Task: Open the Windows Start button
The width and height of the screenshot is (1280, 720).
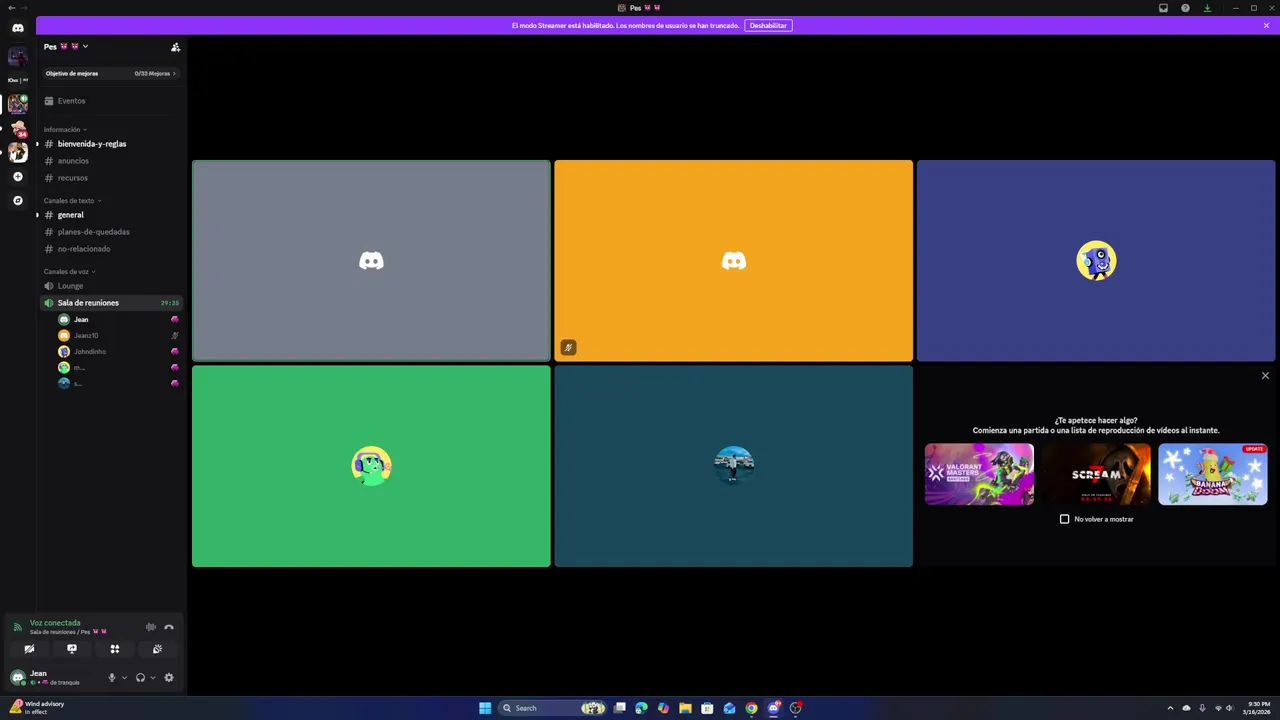Action: [x=485, y=708]
